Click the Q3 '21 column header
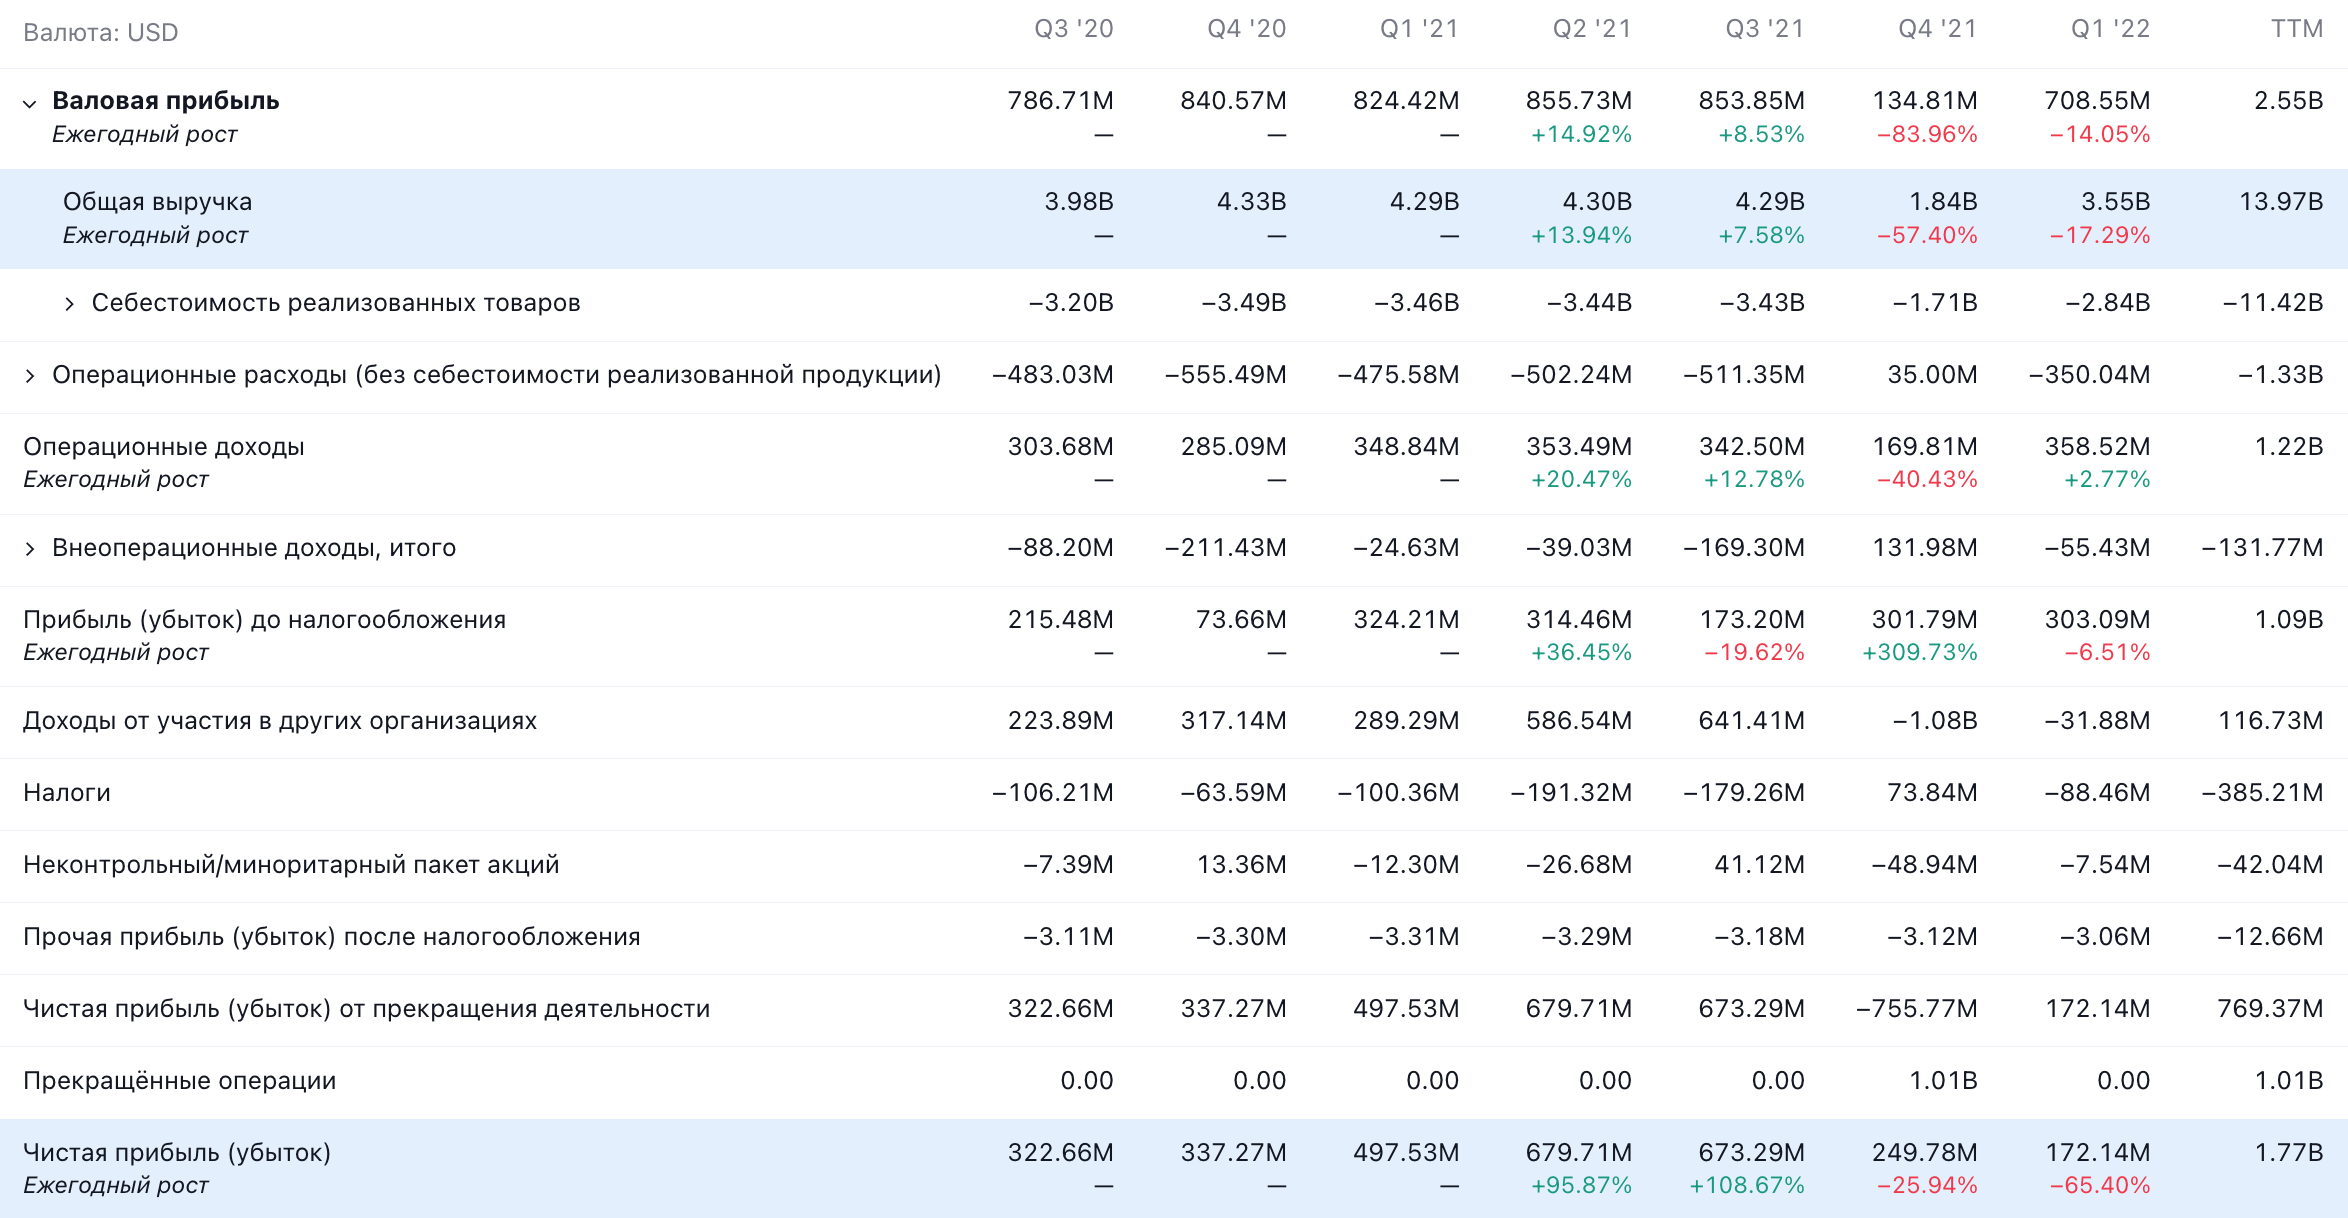This screenshot has height=1218, width=2348. [x=1765, y=29]
